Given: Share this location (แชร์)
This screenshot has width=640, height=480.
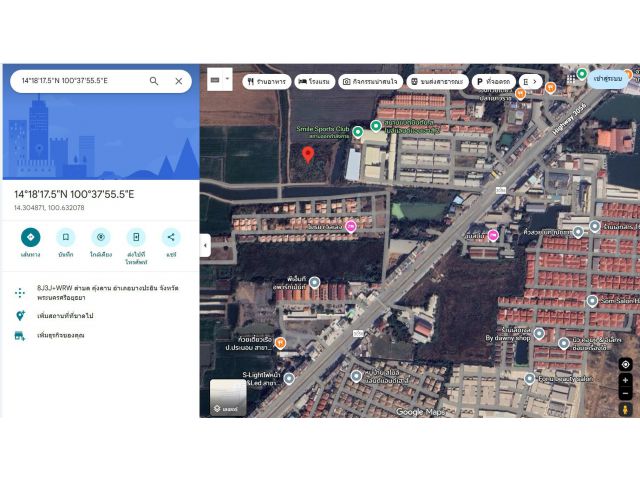Looking at the screenshot, I should [x=171, y=237].
